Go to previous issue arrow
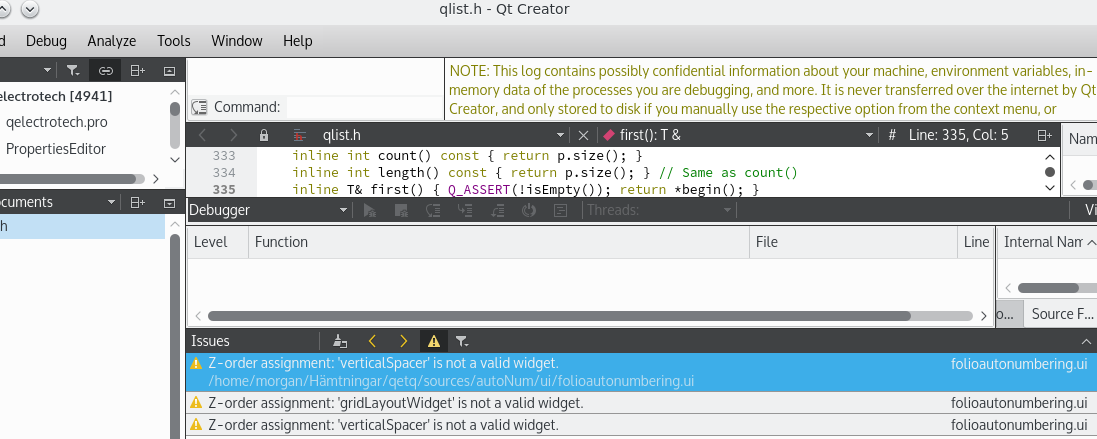Viewport: 1097px width, 439px height. coord(372,341)
